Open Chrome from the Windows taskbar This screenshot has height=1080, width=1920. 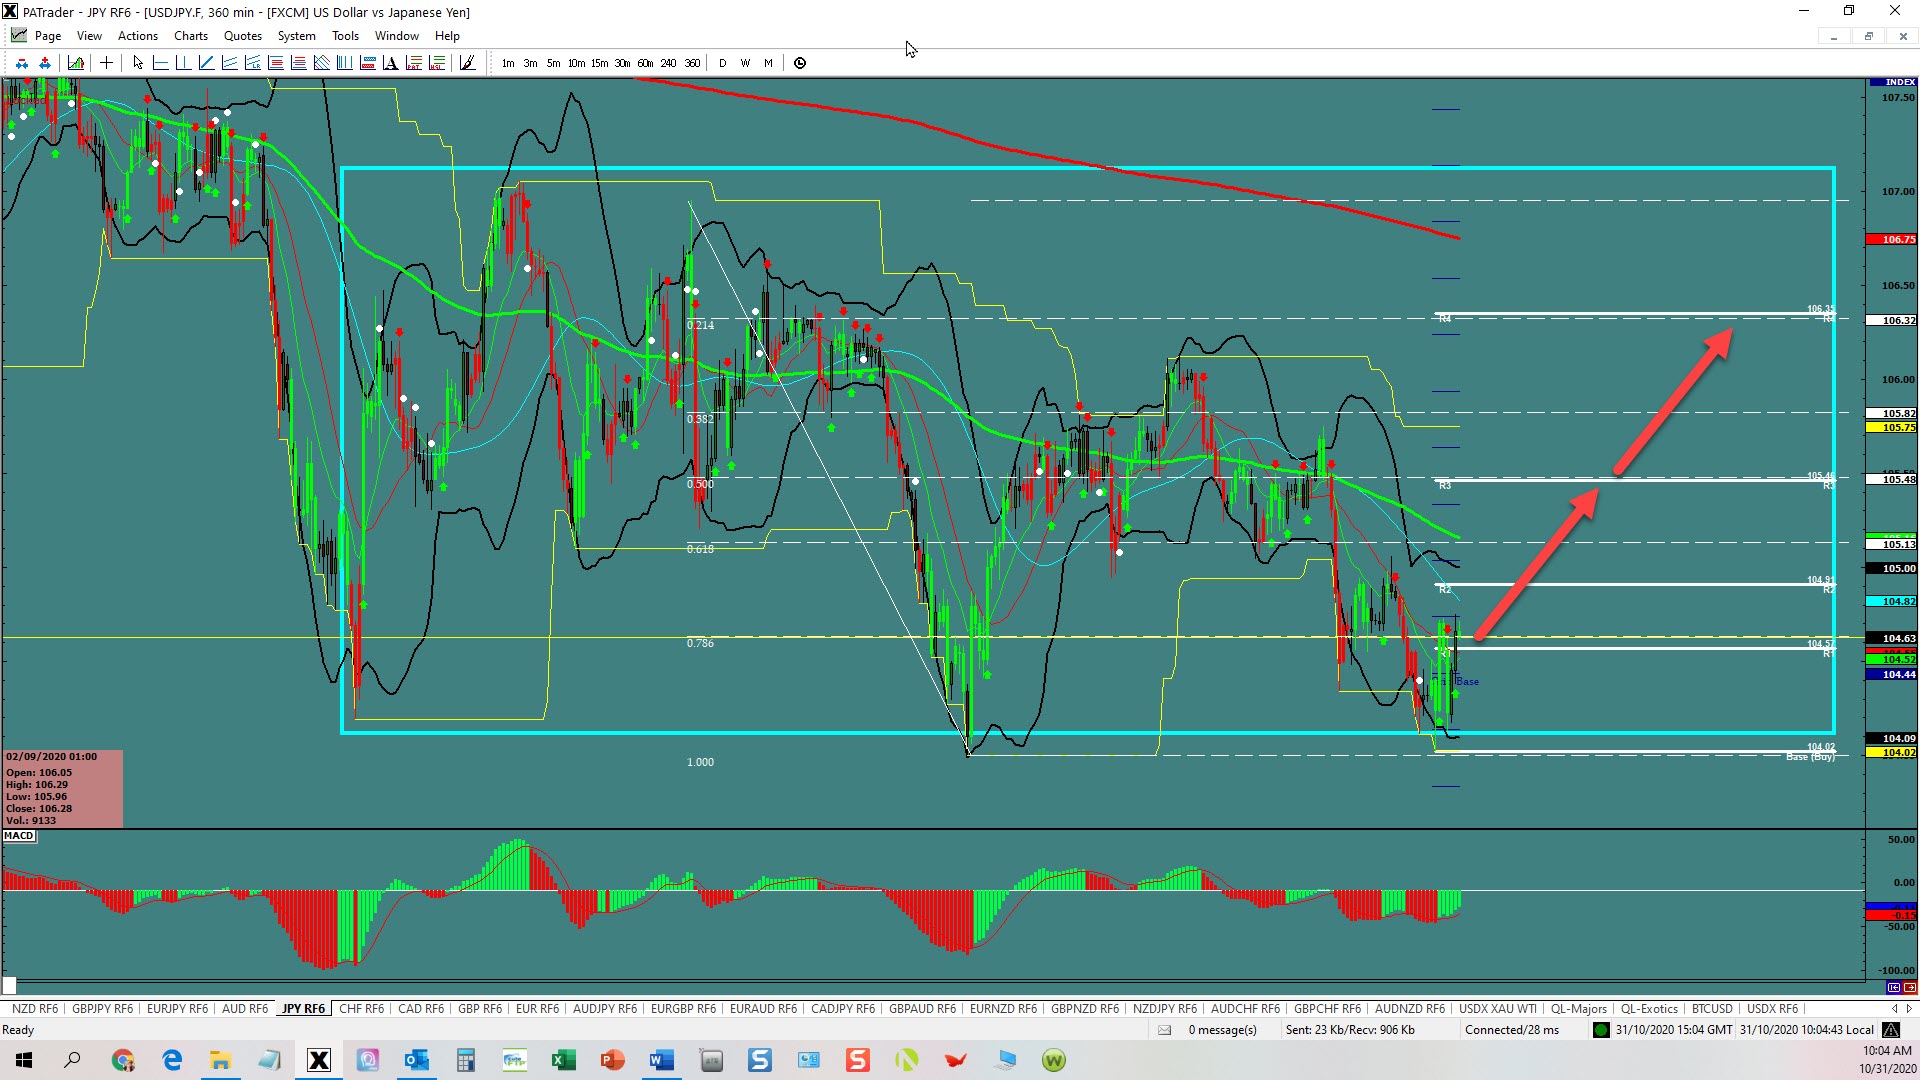[x=123, y=1060]
